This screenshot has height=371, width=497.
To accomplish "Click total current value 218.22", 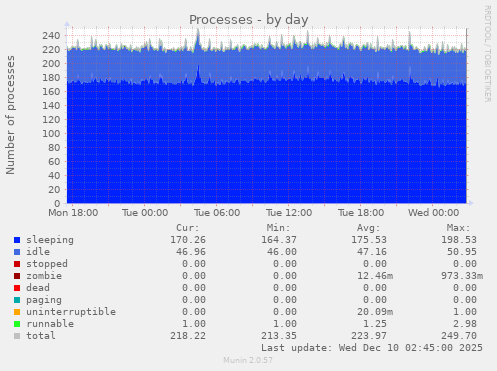I will (188, 336).
